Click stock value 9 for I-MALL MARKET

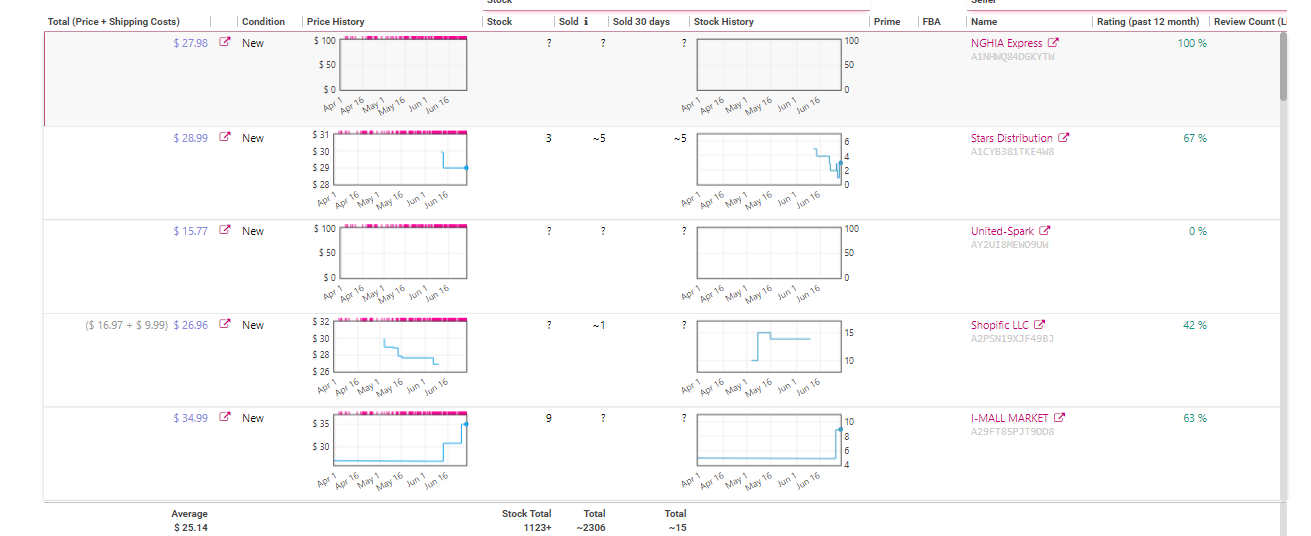[548, 418]
